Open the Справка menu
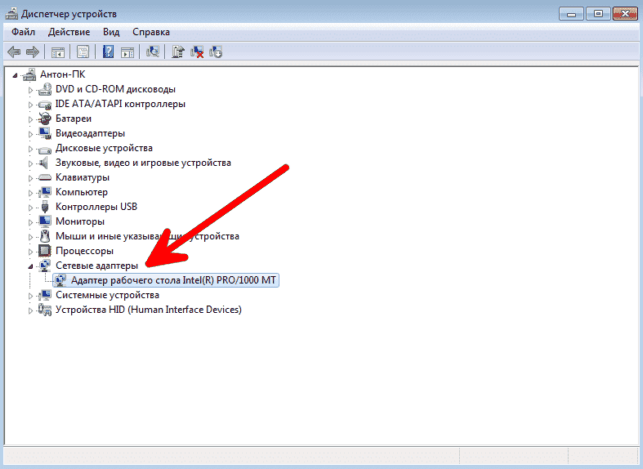The width and height of the screenshot is (643, 469). tap(151, 32)
